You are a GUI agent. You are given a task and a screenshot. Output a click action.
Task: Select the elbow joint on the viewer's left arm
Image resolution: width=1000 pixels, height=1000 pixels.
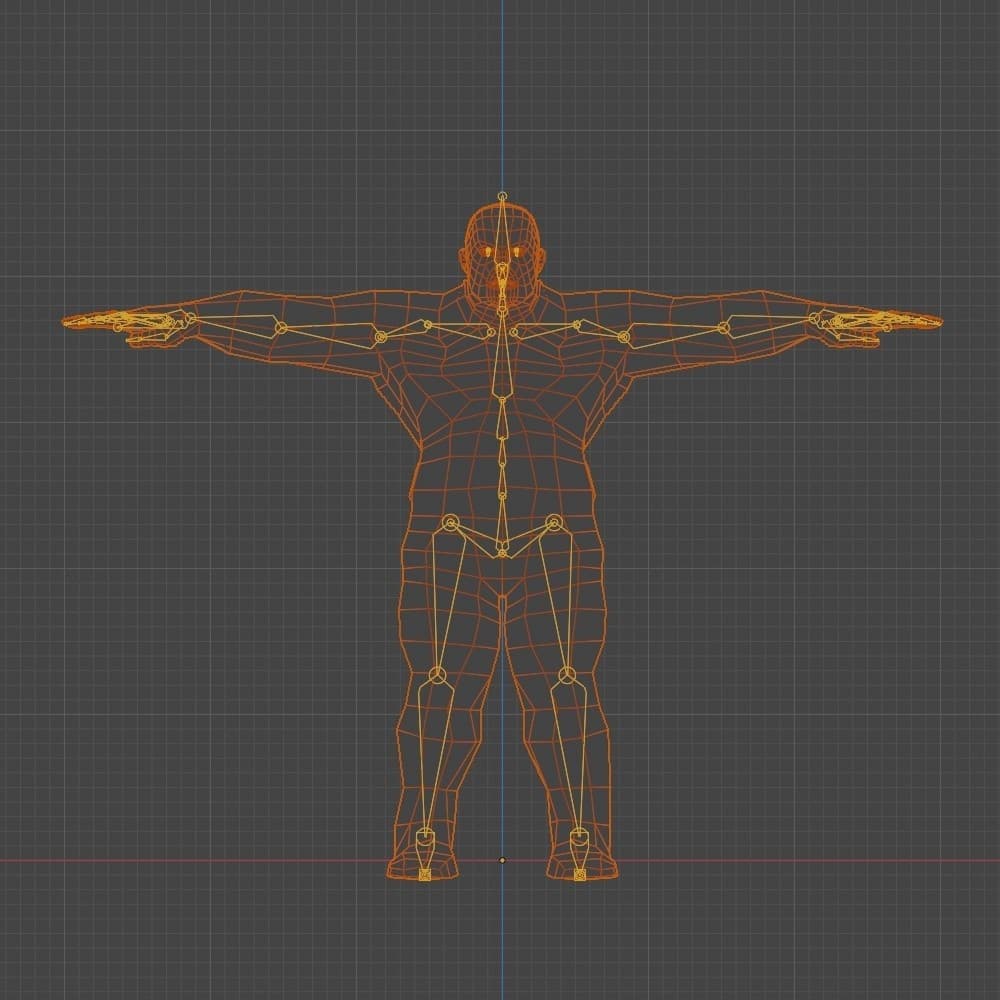click(280, 328)
